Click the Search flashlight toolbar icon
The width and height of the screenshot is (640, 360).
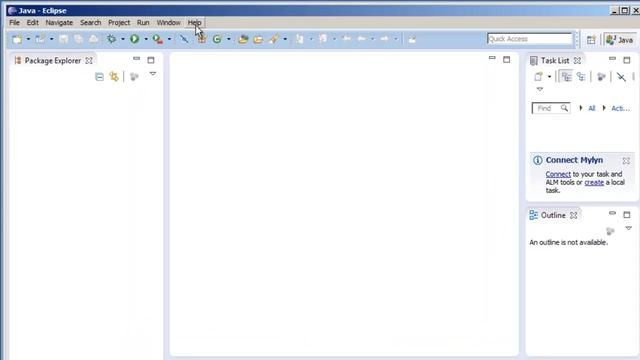(273, 39)
